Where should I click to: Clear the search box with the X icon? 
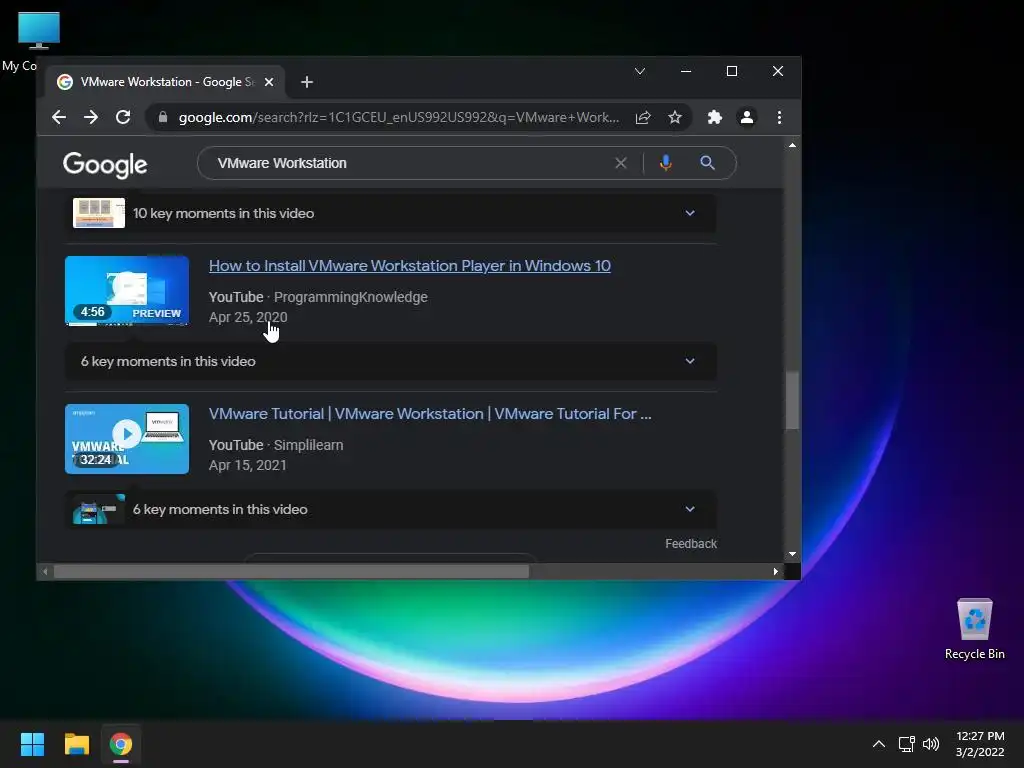[x=621, y=163]
